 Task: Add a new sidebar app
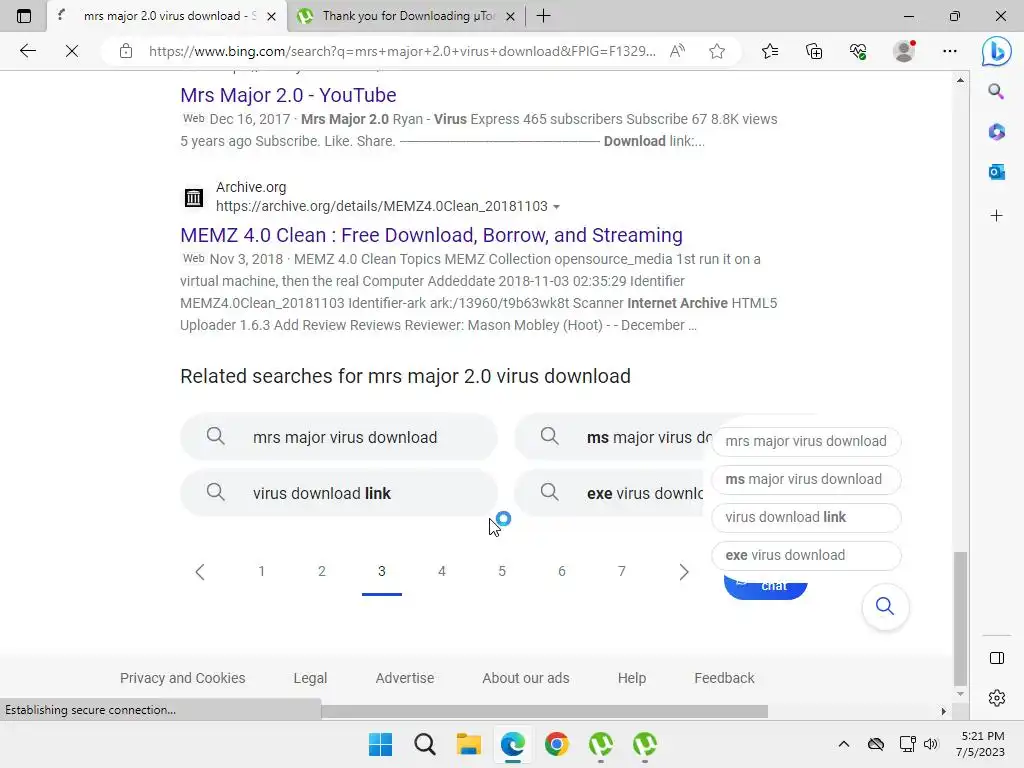[x=996, y=216]
